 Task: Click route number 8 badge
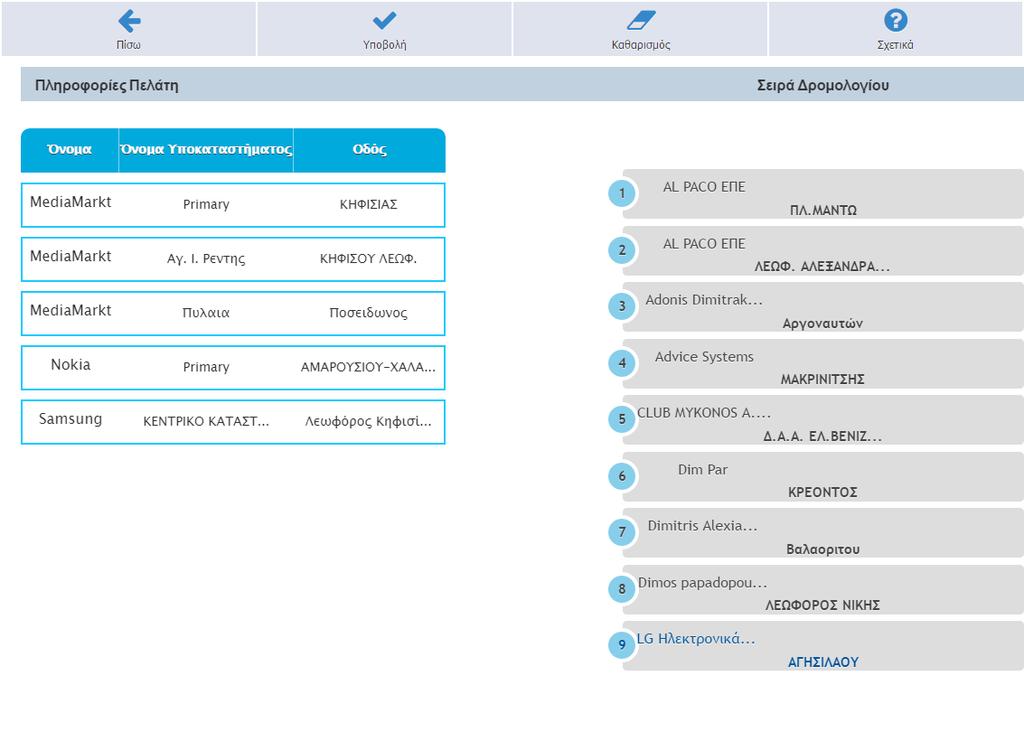622,589
